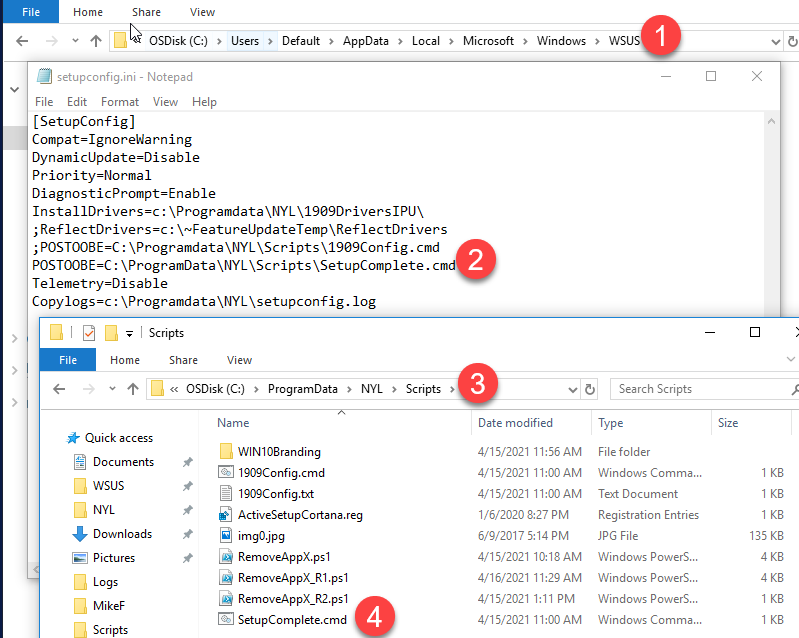
Task: Expand the ribbon in Scripts window
Action: [791, 359]
